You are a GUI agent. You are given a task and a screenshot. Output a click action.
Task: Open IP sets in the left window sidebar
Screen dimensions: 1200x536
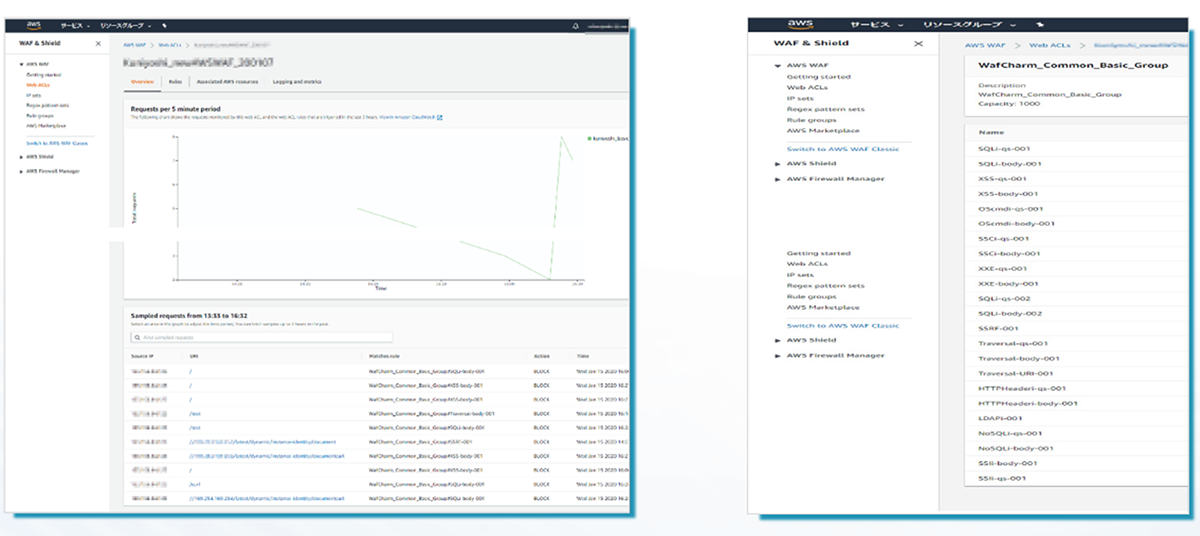tap(33, 95)
